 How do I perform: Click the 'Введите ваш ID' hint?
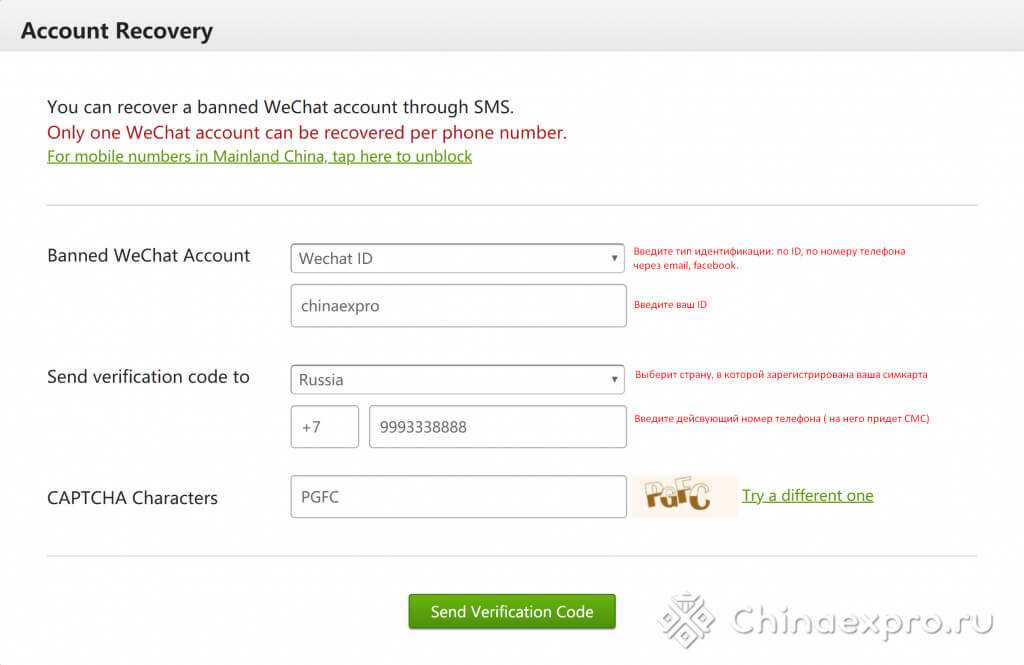[x=670, y=304]
